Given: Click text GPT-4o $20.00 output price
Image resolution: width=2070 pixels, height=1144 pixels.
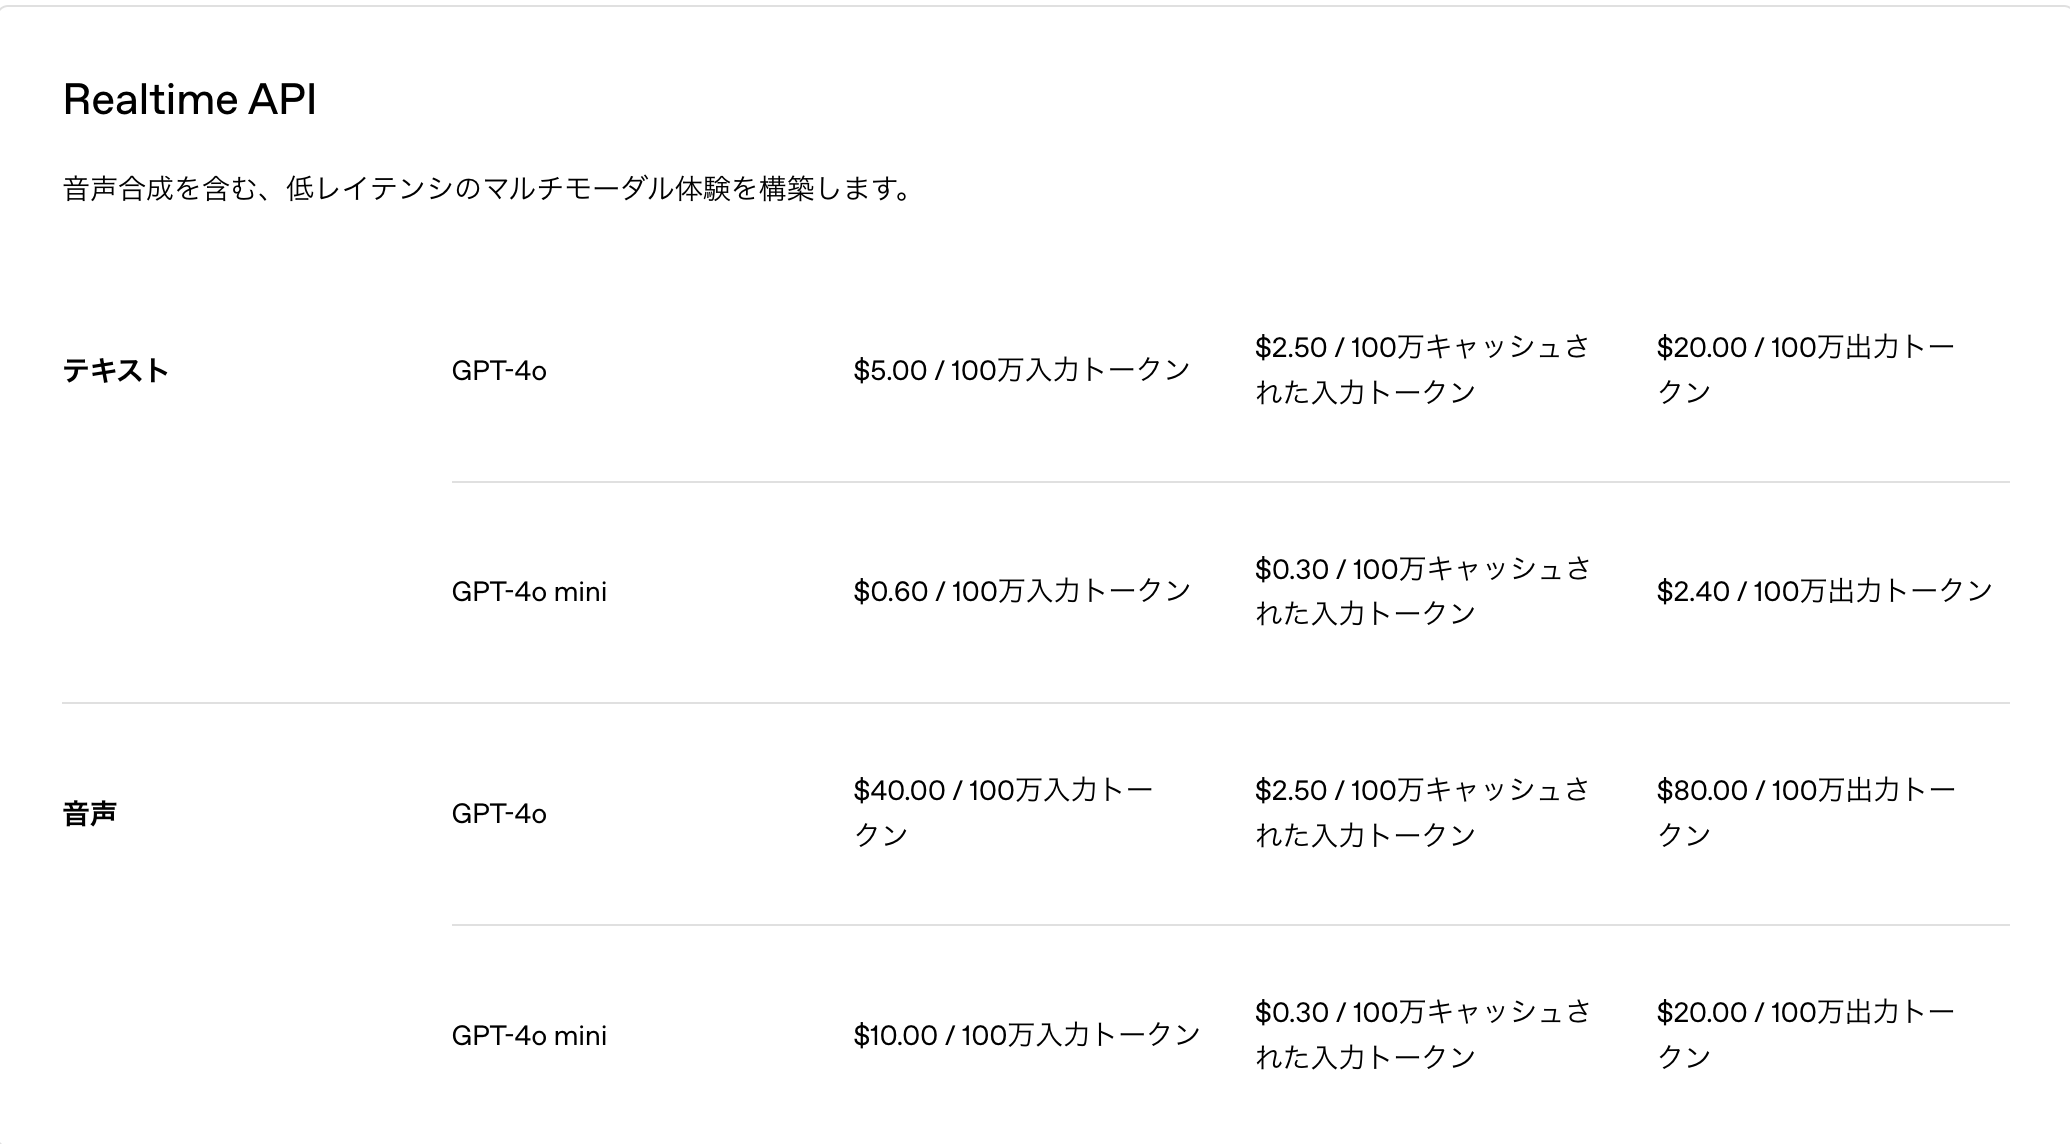Looking at the screenshot, I should coord(1806,369).
